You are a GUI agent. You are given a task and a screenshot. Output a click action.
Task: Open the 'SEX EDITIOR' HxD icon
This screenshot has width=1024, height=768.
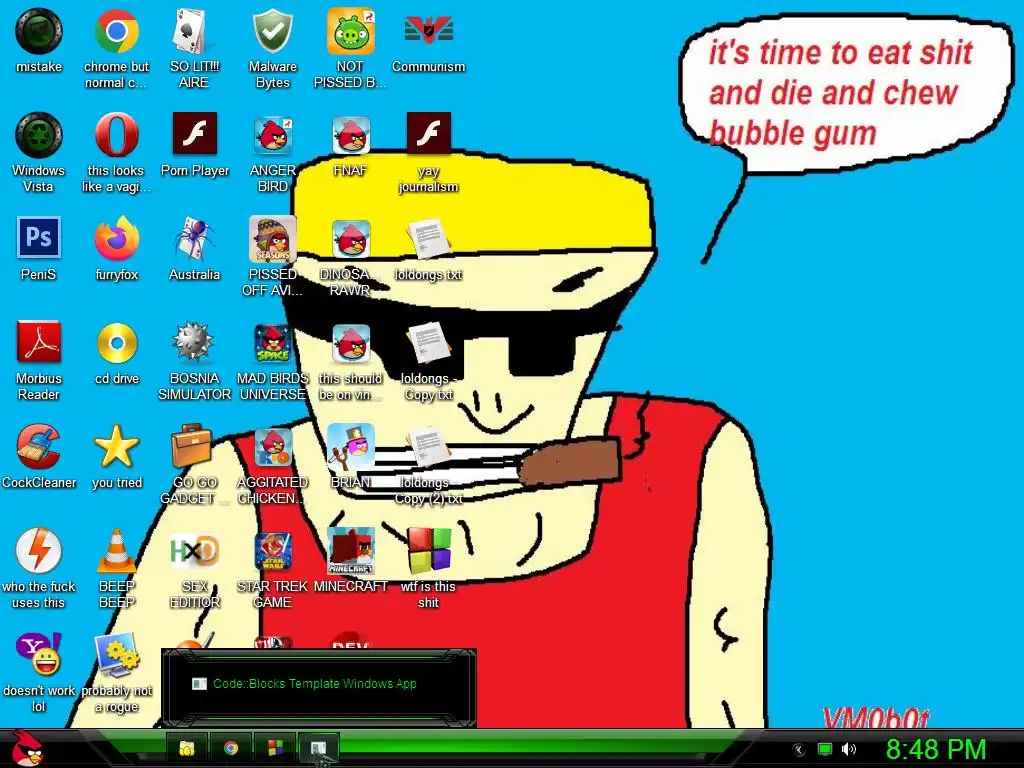coord(194,551)
